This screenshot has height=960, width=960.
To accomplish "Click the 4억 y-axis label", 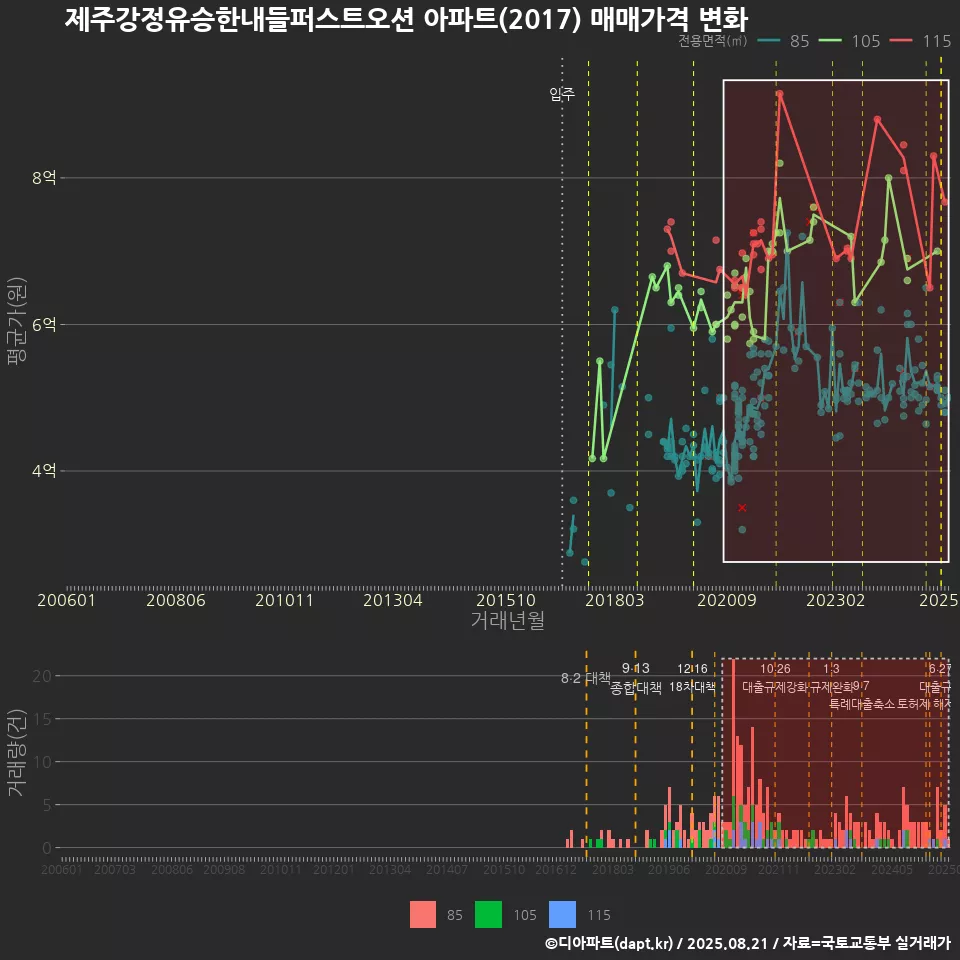I will click(44, 471).
